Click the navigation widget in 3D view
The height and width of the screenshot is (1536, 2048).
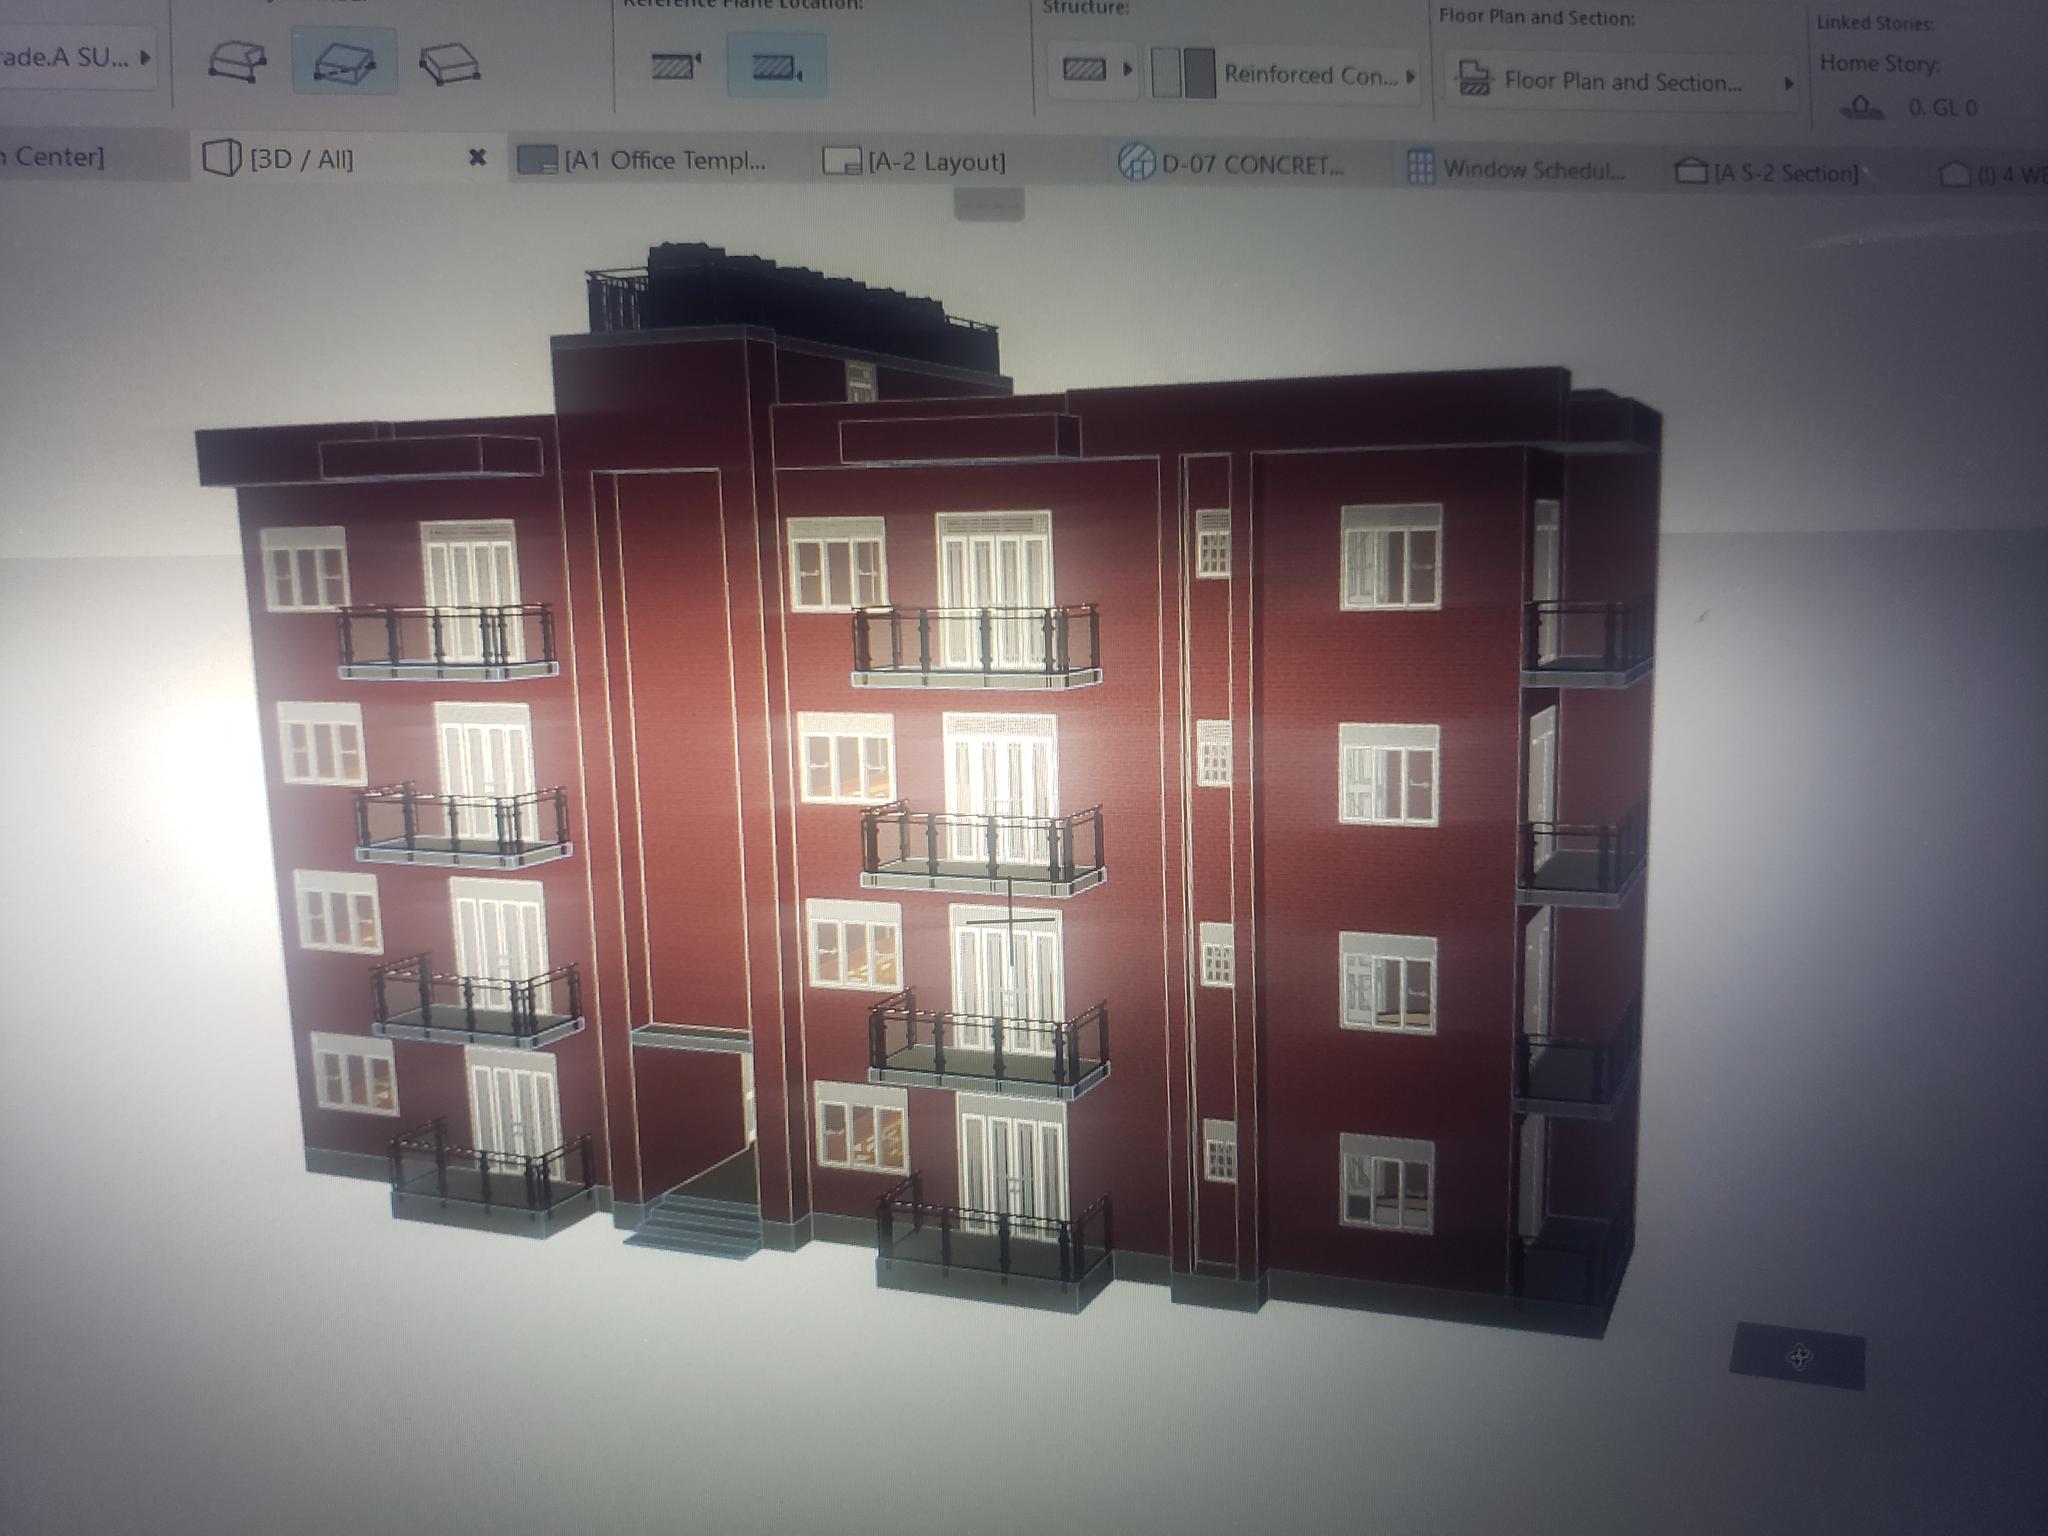tap(1798, 1357)
